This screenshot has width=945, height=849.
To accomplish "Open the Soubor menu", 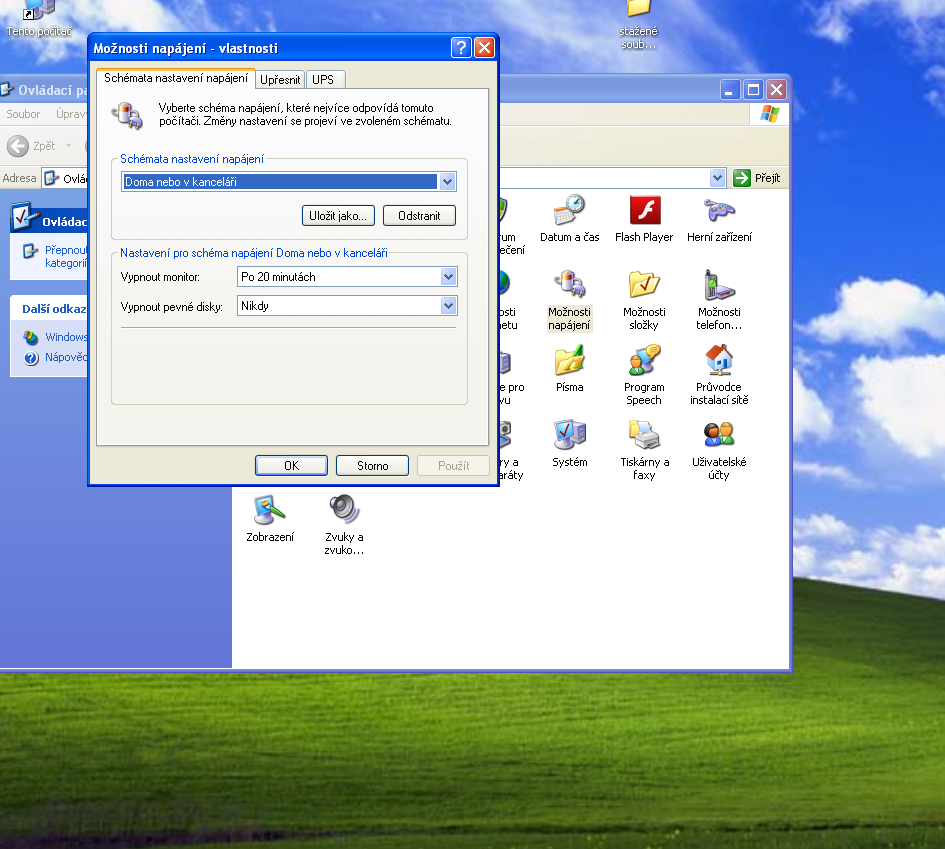I will pyautogui.click(x=24, y=114).
